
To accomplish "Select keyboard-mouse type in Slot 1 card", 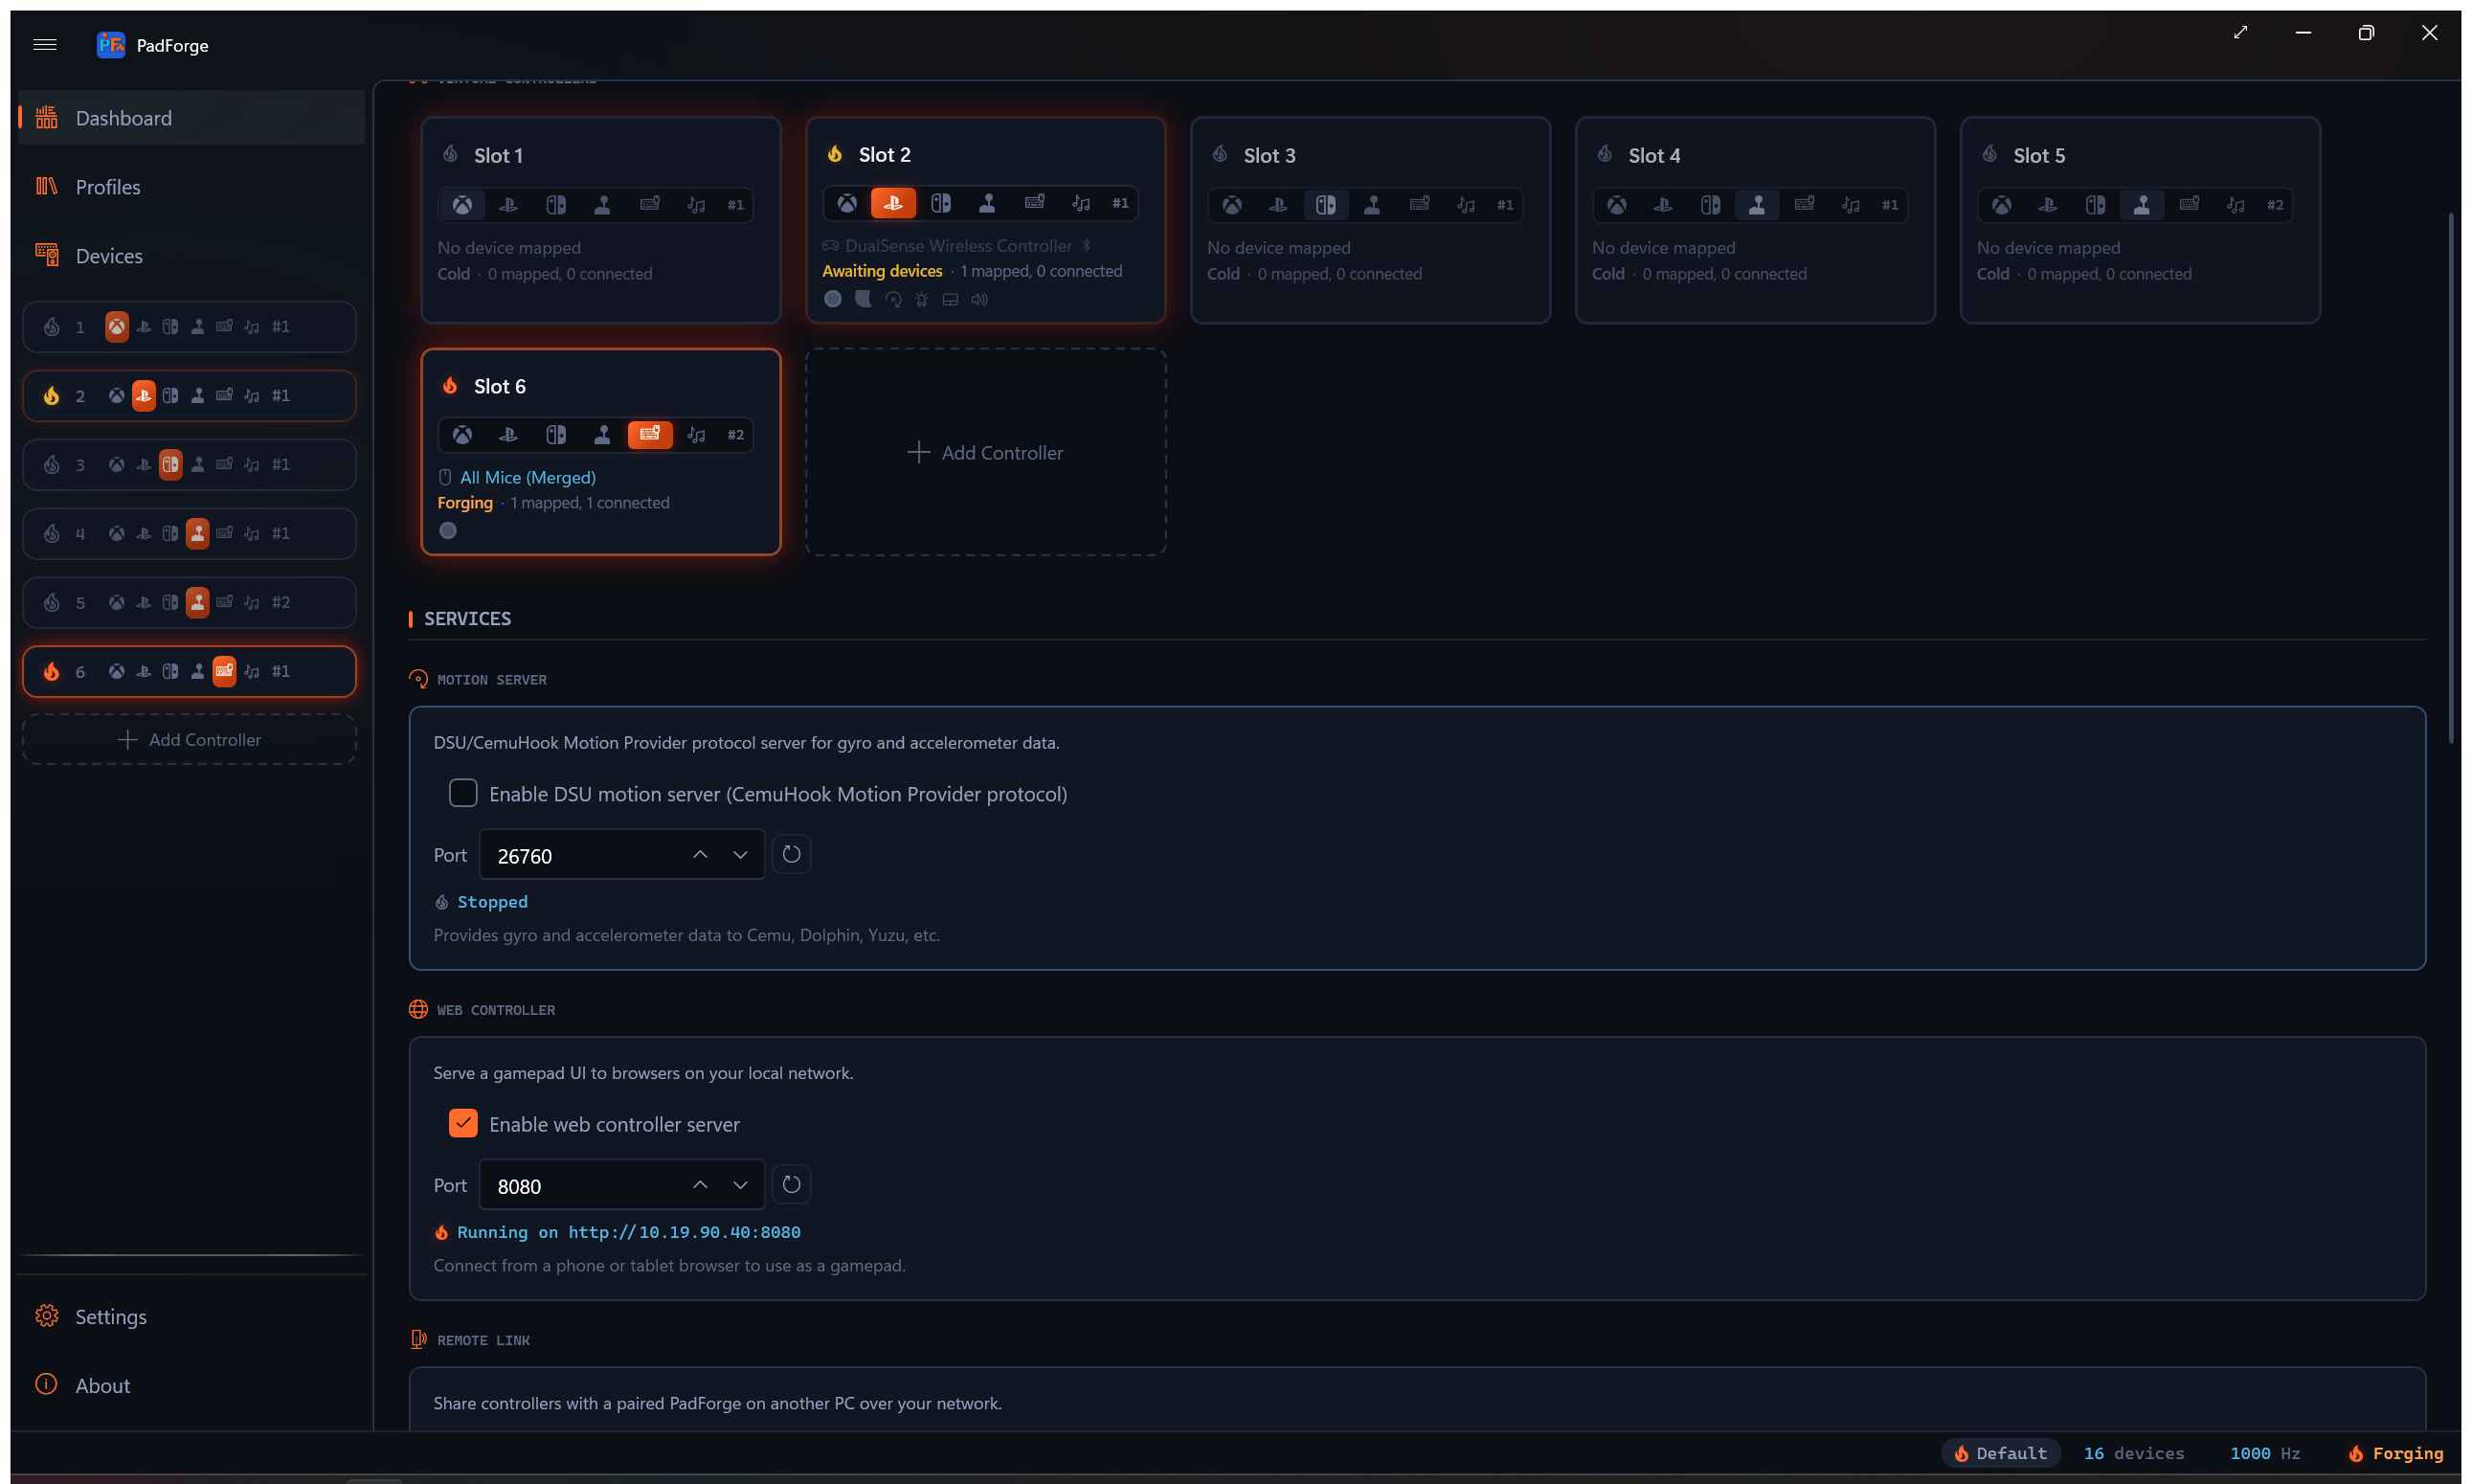I will (650, 205).
